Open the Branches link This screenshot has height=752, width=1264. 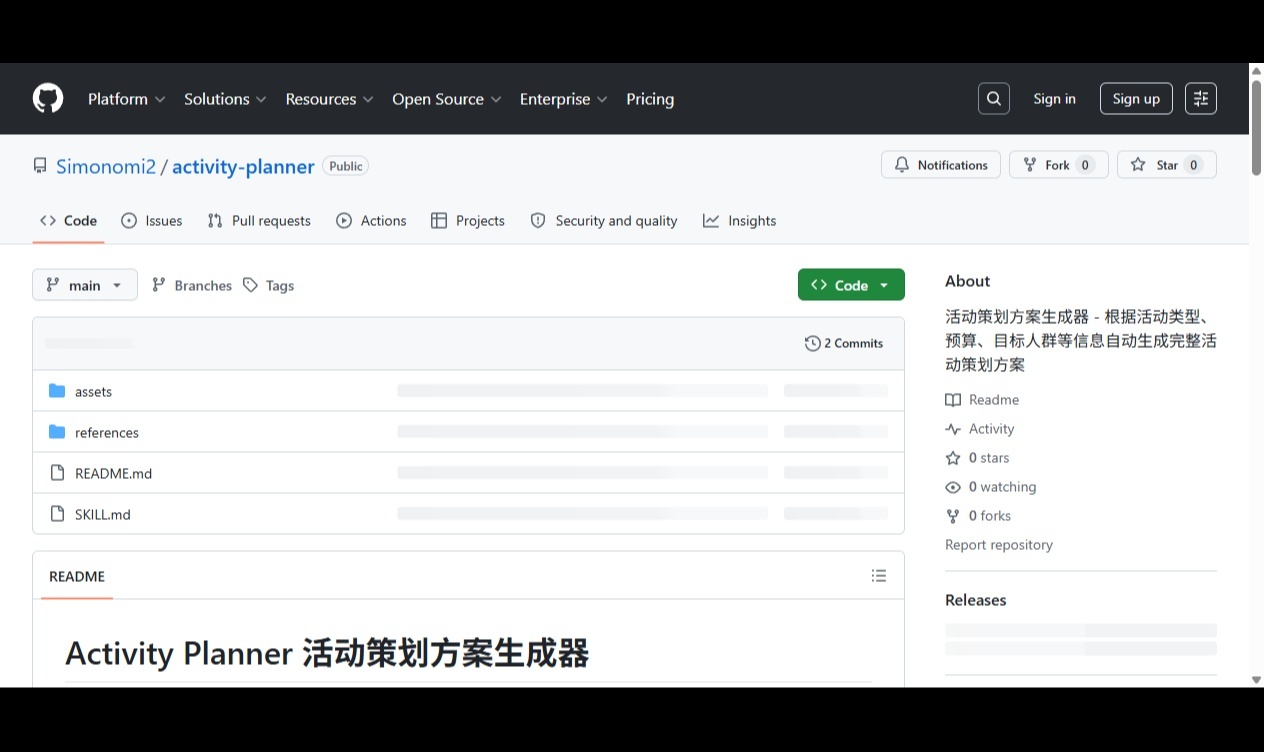(x=192, y=285)
